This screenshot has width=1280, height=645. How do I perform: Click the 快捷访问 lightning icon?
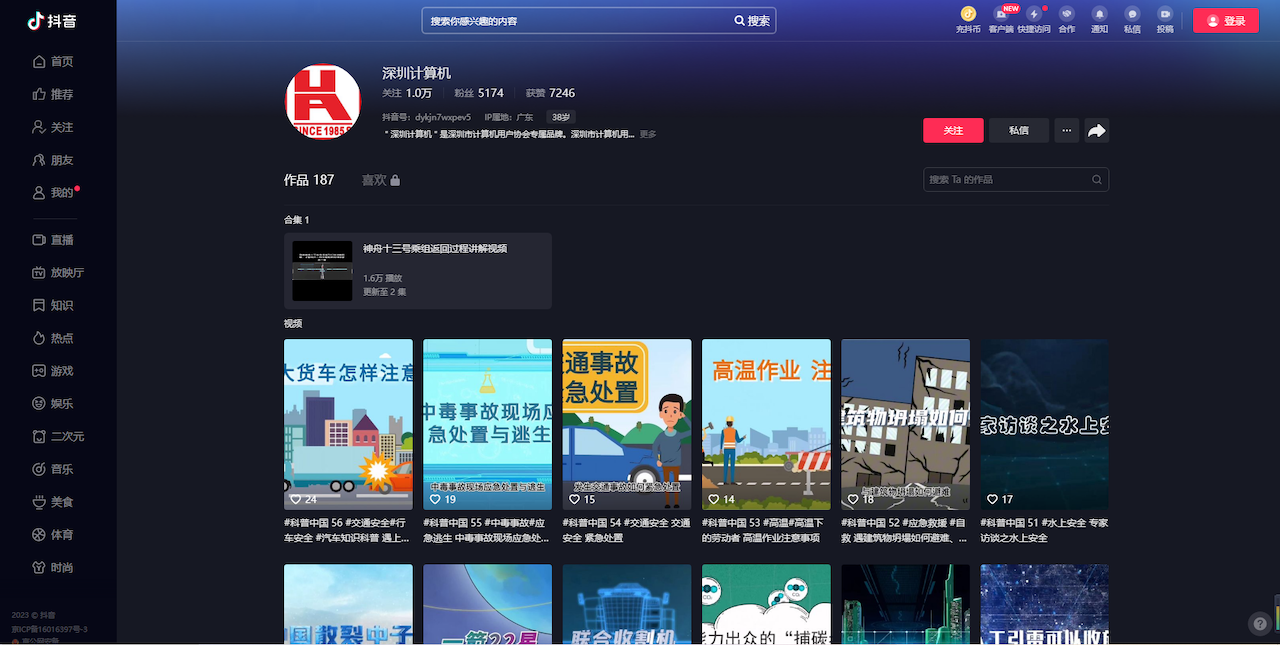[1034, 14]
